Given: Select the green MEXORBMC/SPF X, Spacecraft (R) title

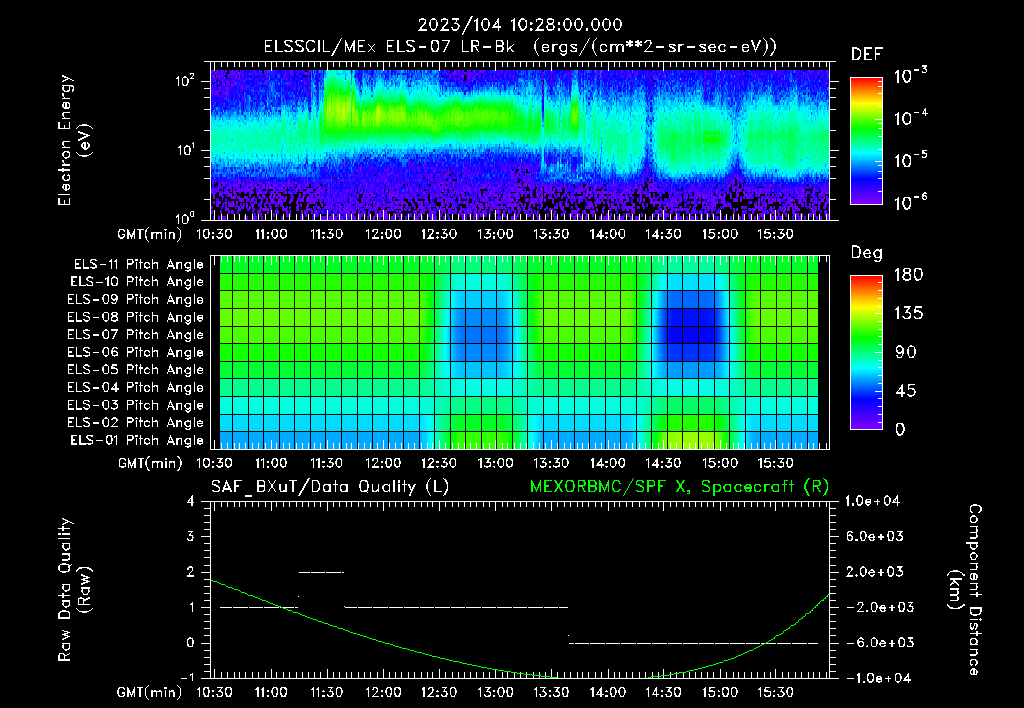Looking at the screenshot, I should pyautogui.click(x=679, y=487).
